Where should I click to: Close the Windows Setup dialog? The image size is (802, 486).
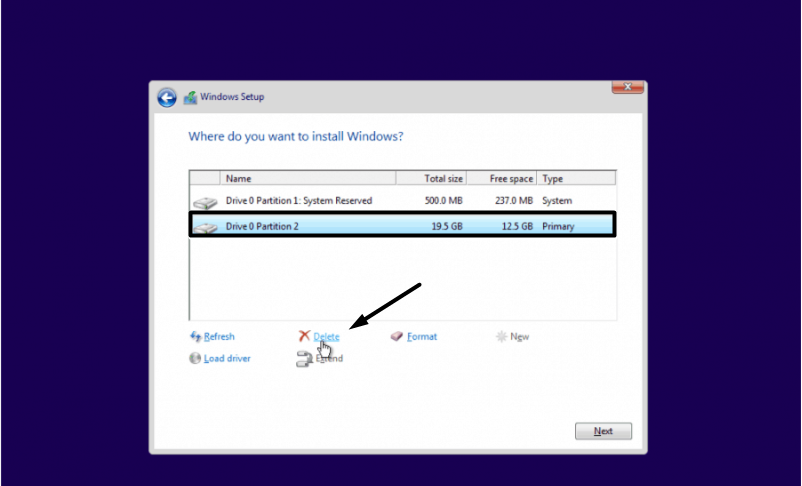click(627, 88)
